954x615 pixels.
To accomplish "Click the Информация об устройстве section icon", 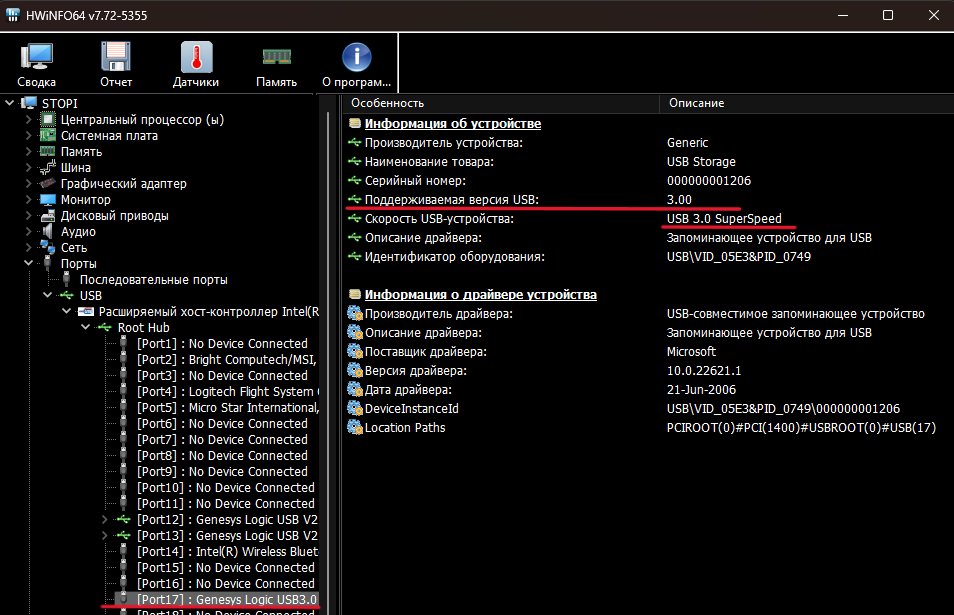I will (355, 123).
